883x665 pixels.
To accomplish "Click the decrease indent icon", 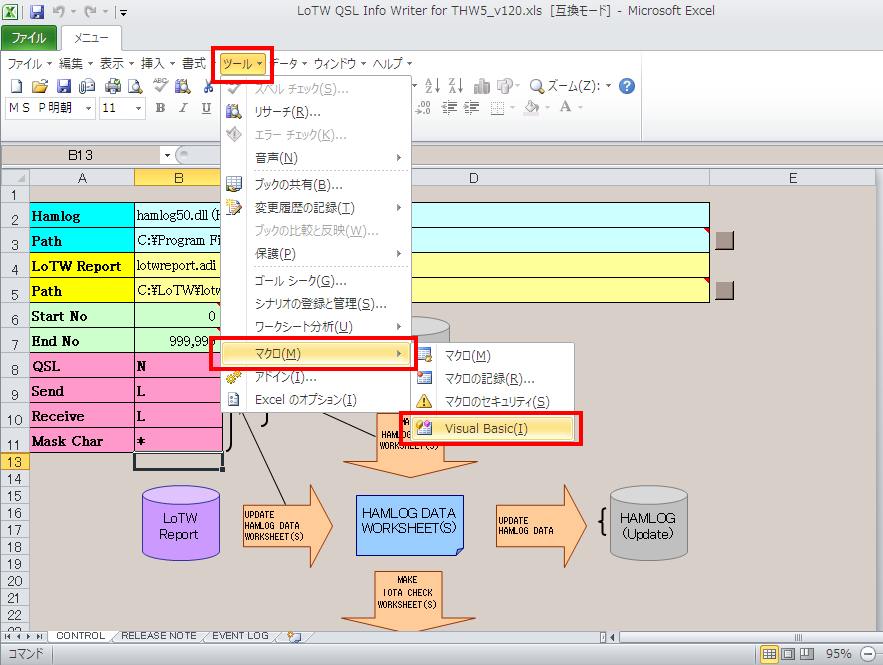I will [449, 108].
